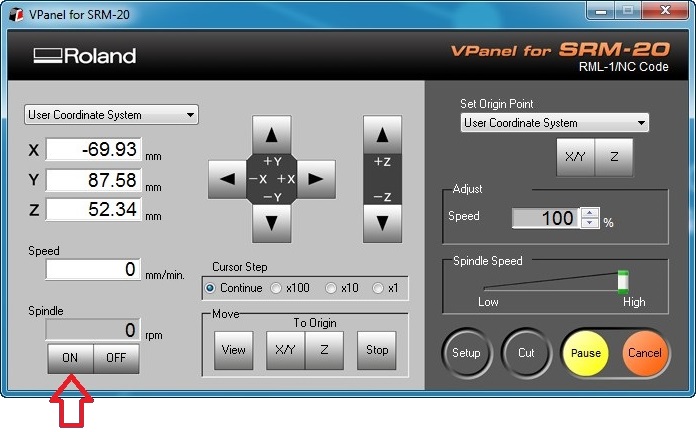
Task: Click the Adjust Speed percent field showing 100
Action: 546,218
